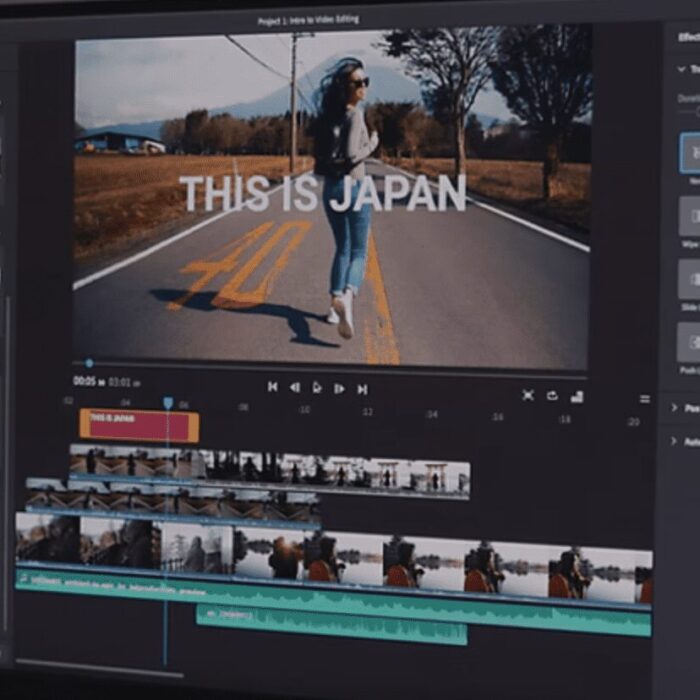Screen dimensions: 700x700
Task: Click the preview scrubber handle
Action: [89, 363]
